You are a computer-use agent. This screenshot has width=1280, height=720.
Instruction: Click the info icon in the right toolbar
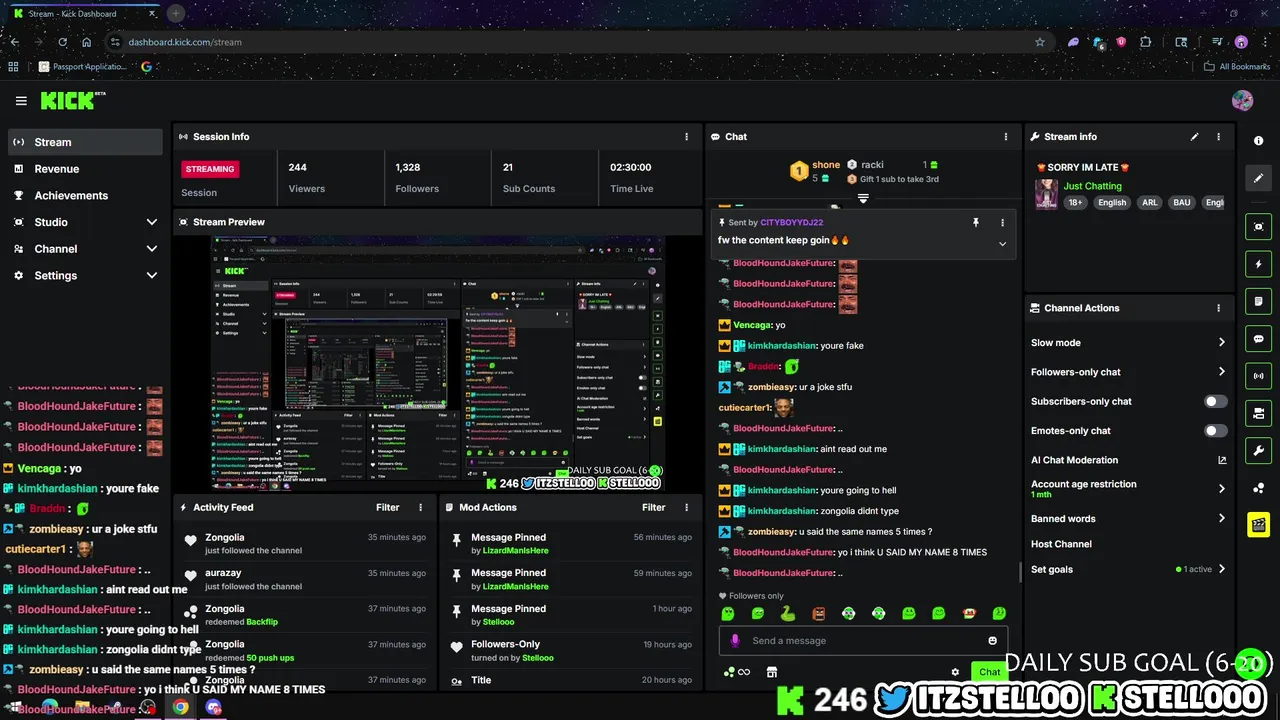point(1258,141)
